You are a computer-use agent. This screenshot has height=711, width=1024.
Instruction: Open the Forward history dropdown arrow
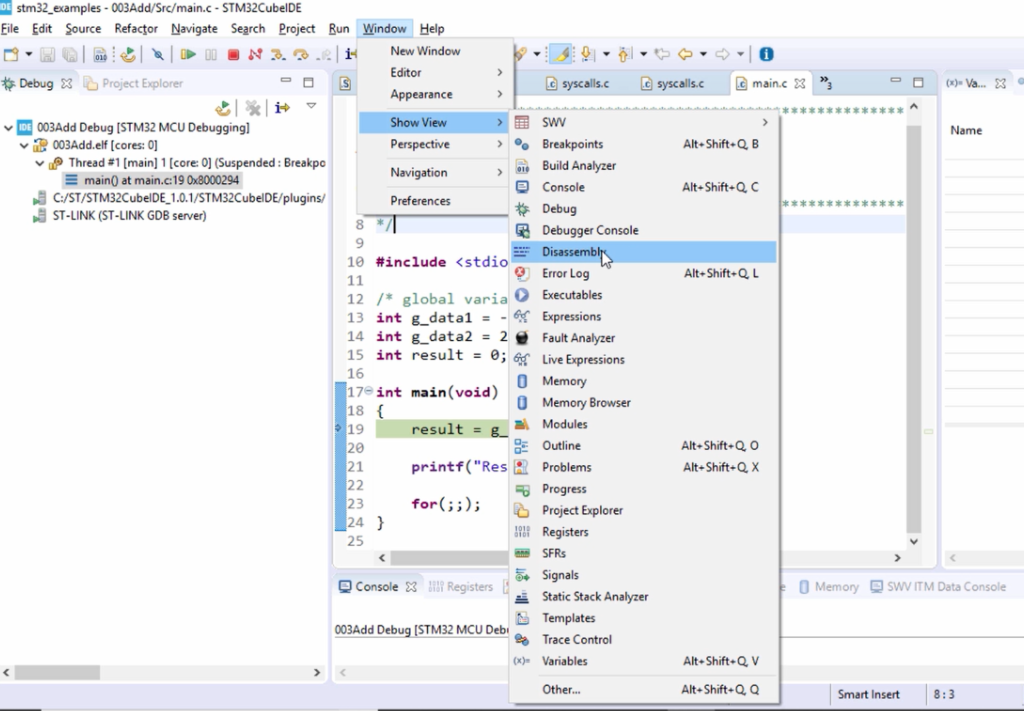[x=741, y=54]
